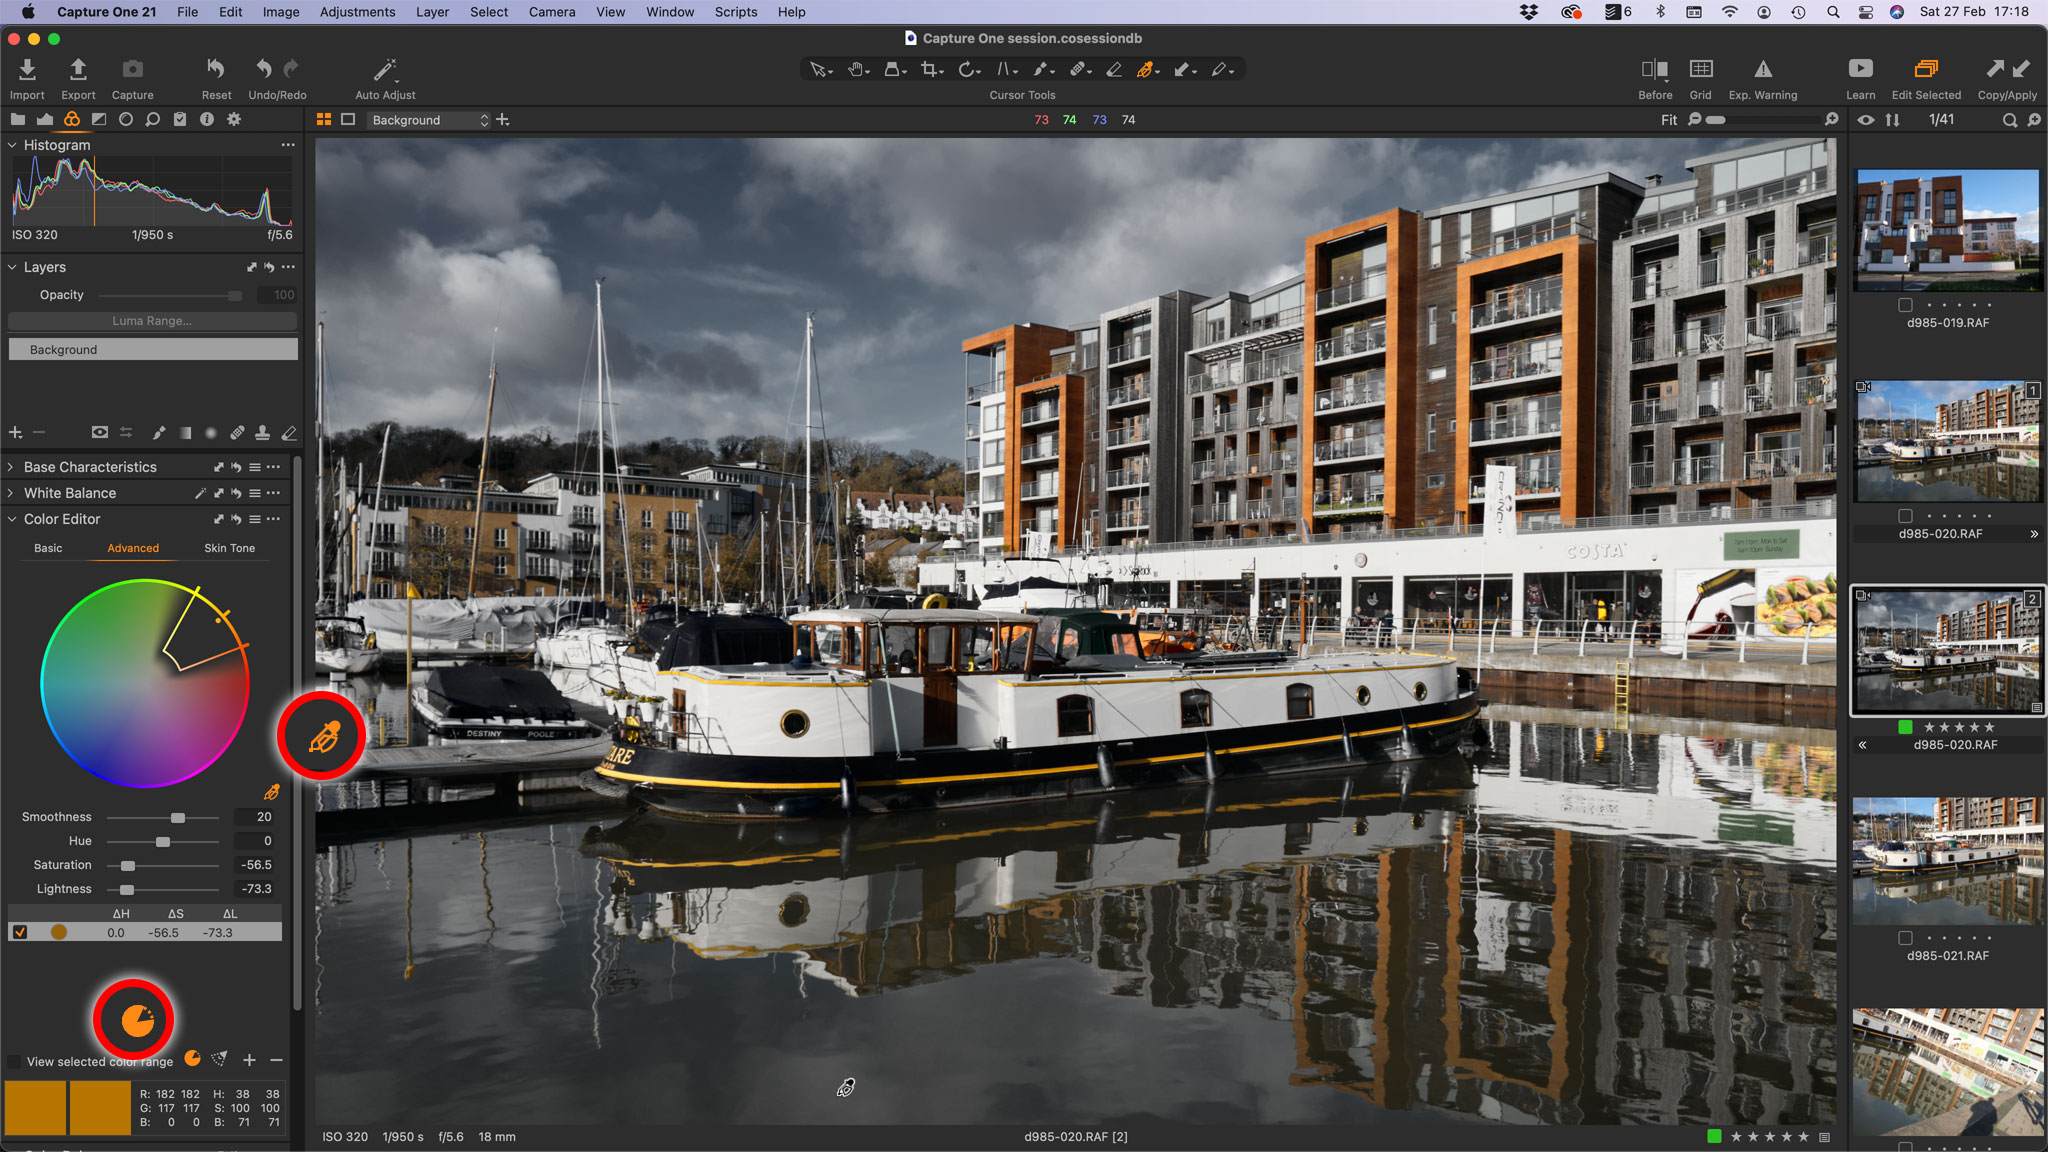
Task: Click Fit zoom label in viewer bar
Action: (x=1669, y=120)
